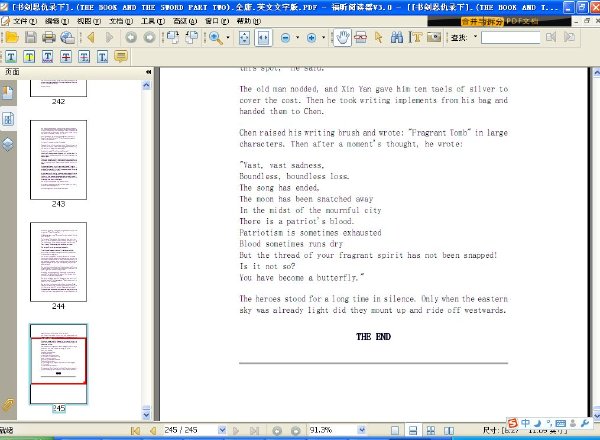Select page 244 thumbnail
Screen dimensions: 600x440
(x=59, y=262)
